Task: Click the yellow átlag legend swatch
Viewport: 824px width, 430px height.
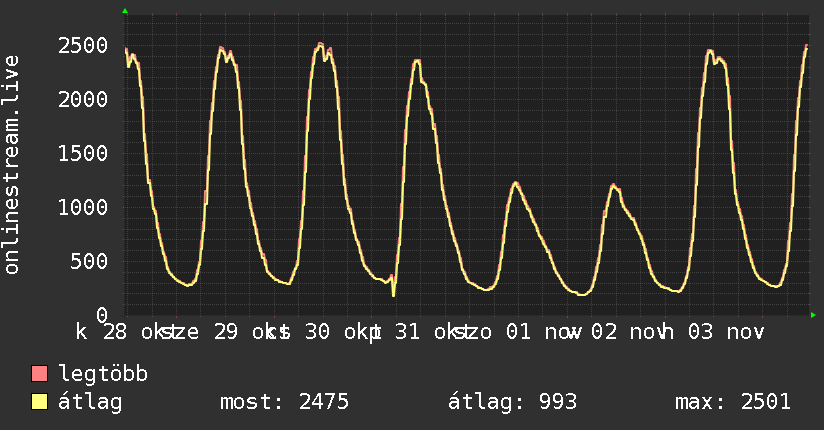Action: (x=39, y=402)
